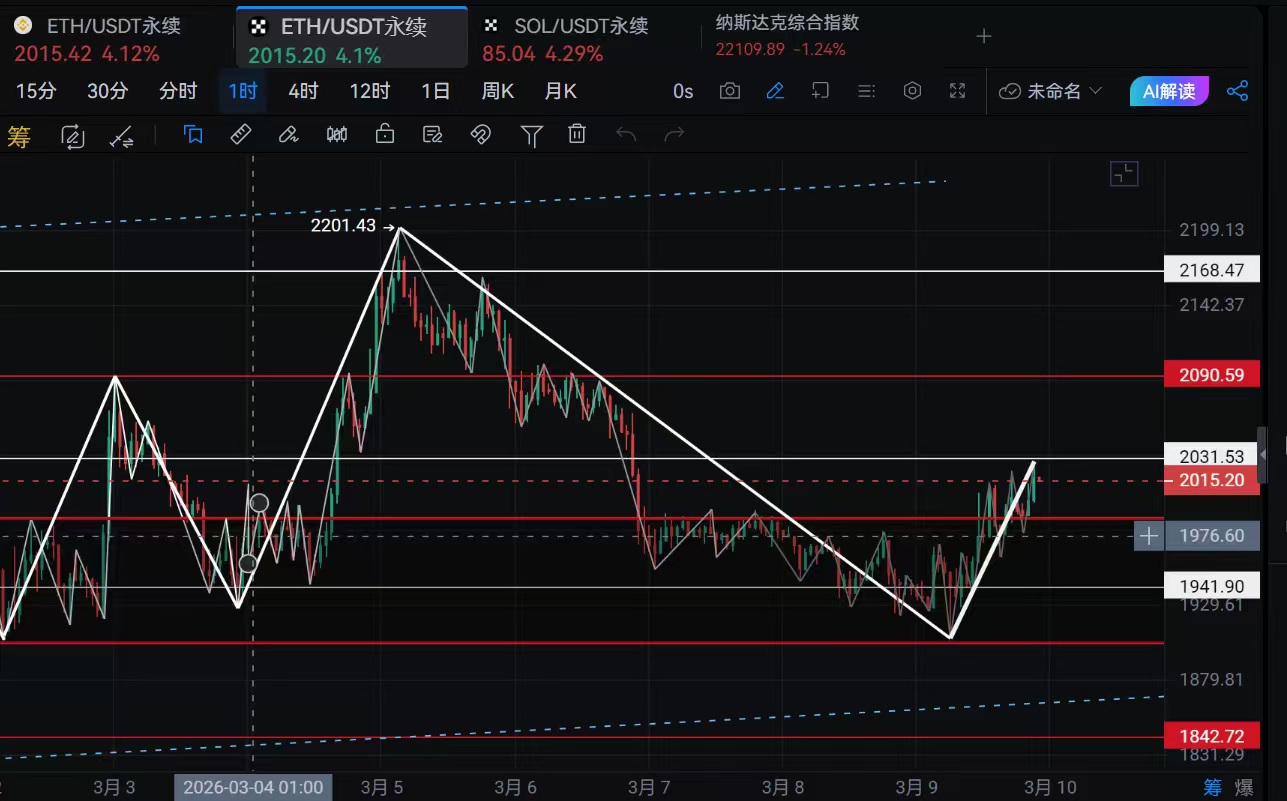
Task: Click the trash can delete drawings icon
Action: click(x=577, y=135)
